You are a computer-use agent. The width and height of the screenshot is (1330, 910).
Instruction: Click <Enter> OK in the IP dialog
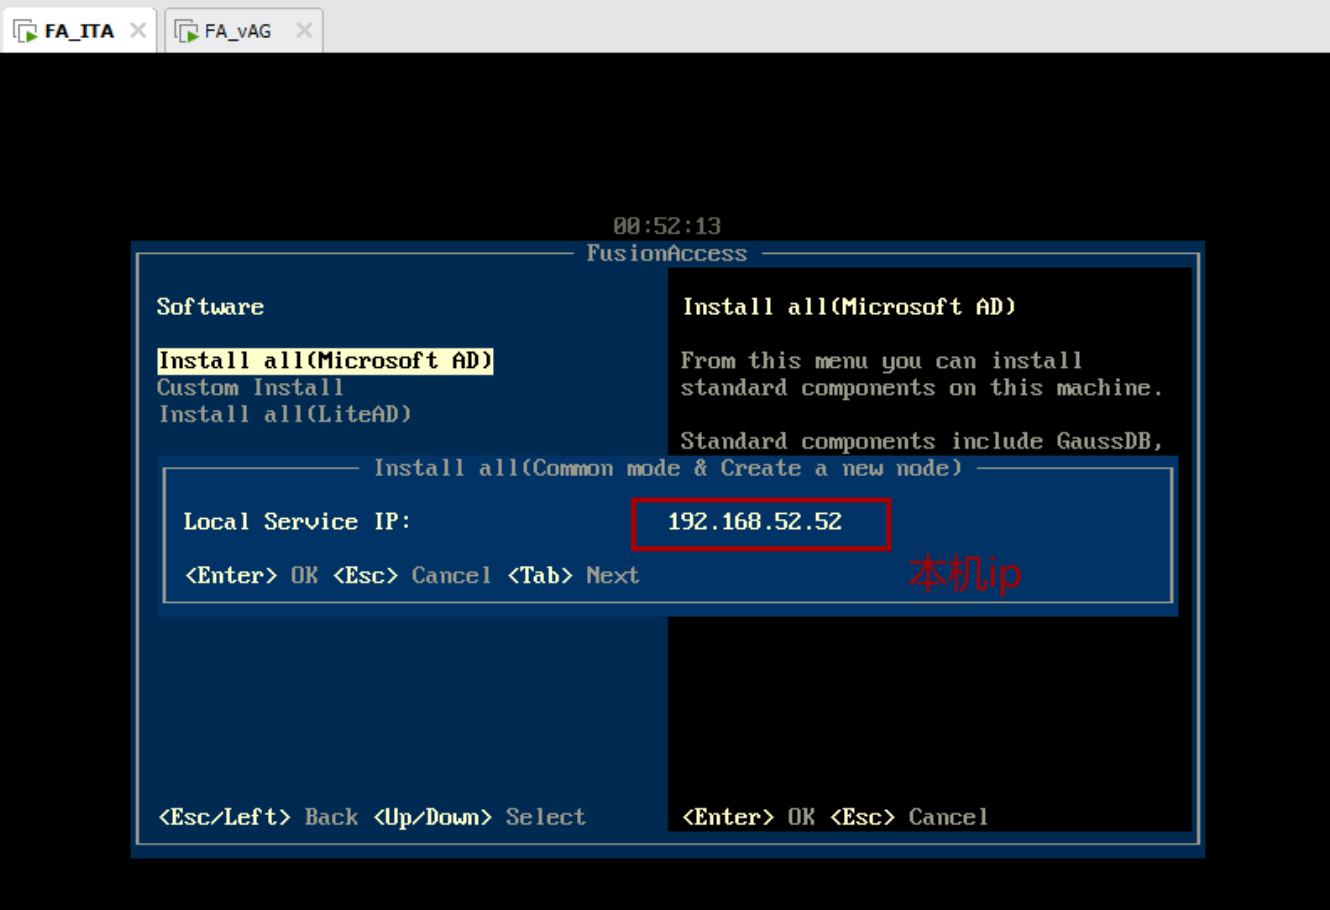(251, 575)
